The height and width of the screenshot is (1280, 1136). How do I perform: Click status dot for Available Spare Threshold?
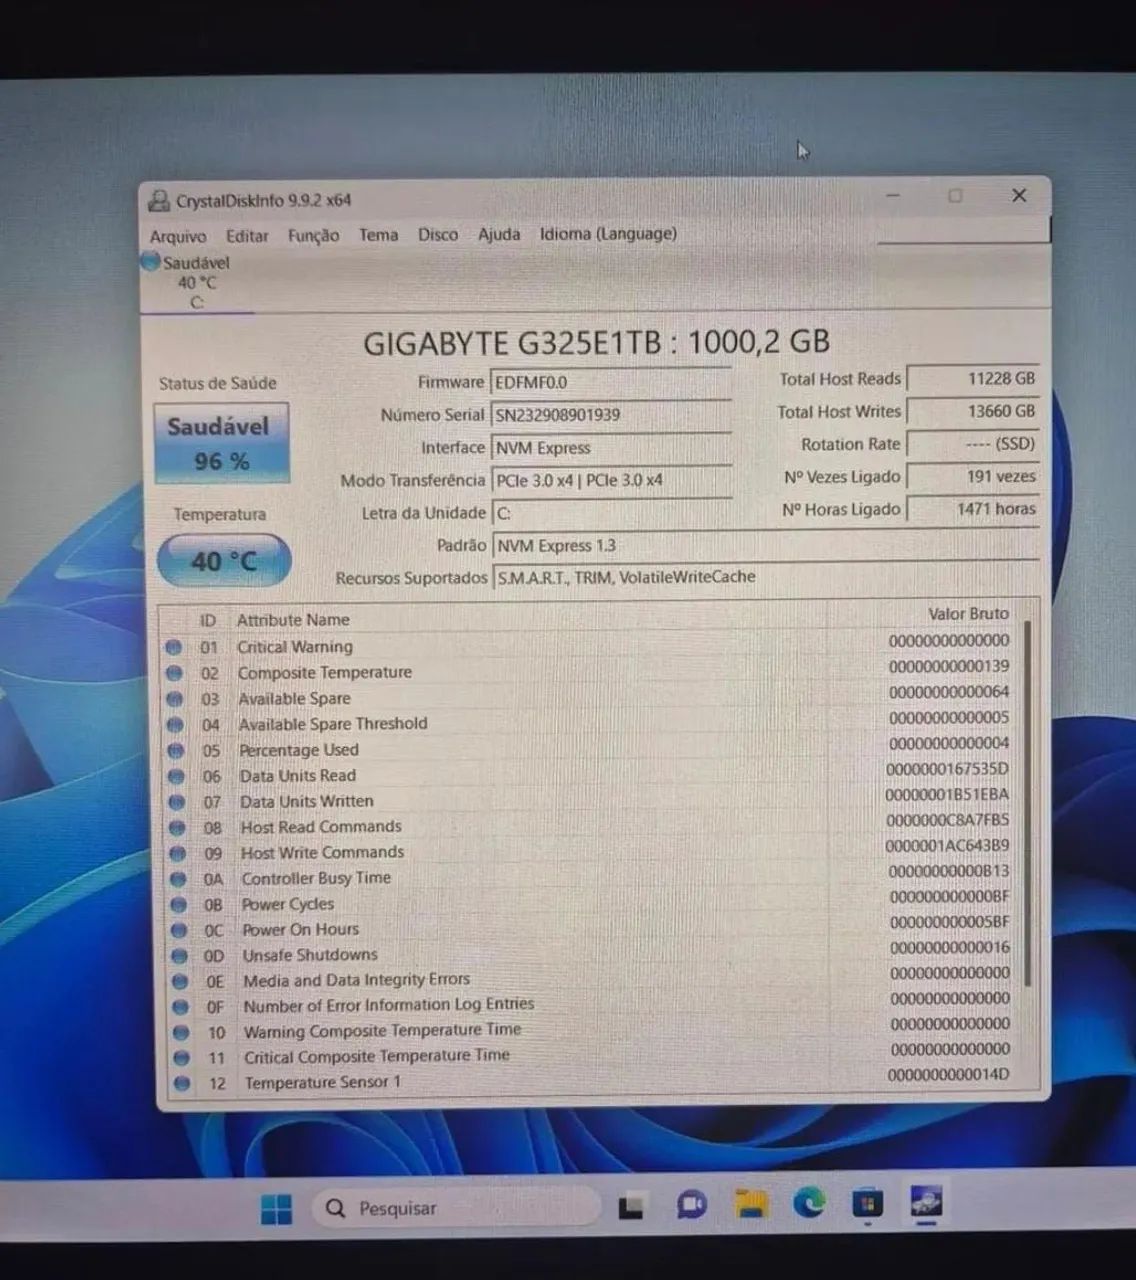coord(175,724)
